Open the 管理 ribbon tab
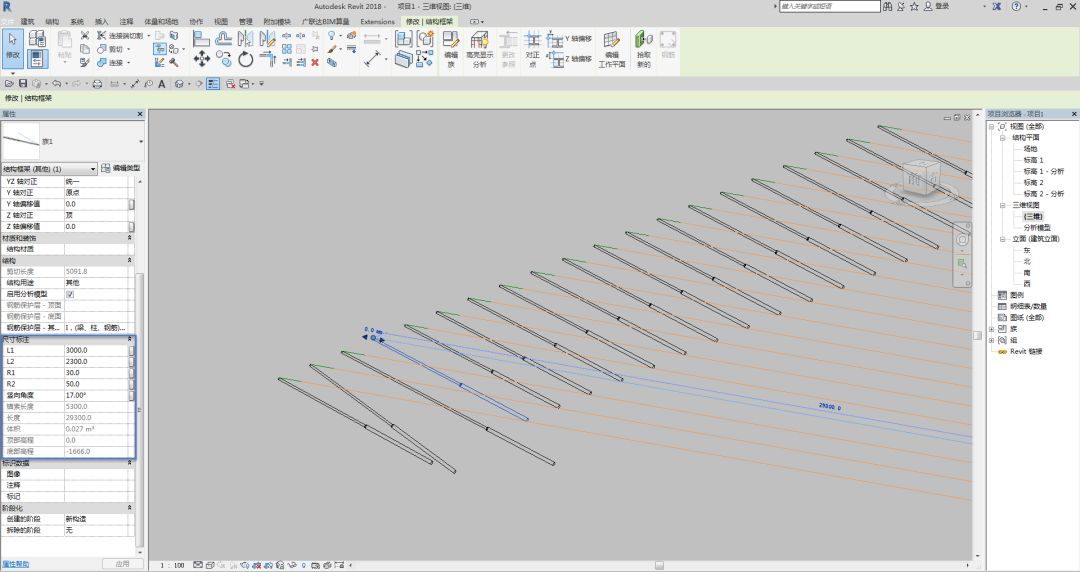Screen dimensions: 1080x572 coord(245,21)
